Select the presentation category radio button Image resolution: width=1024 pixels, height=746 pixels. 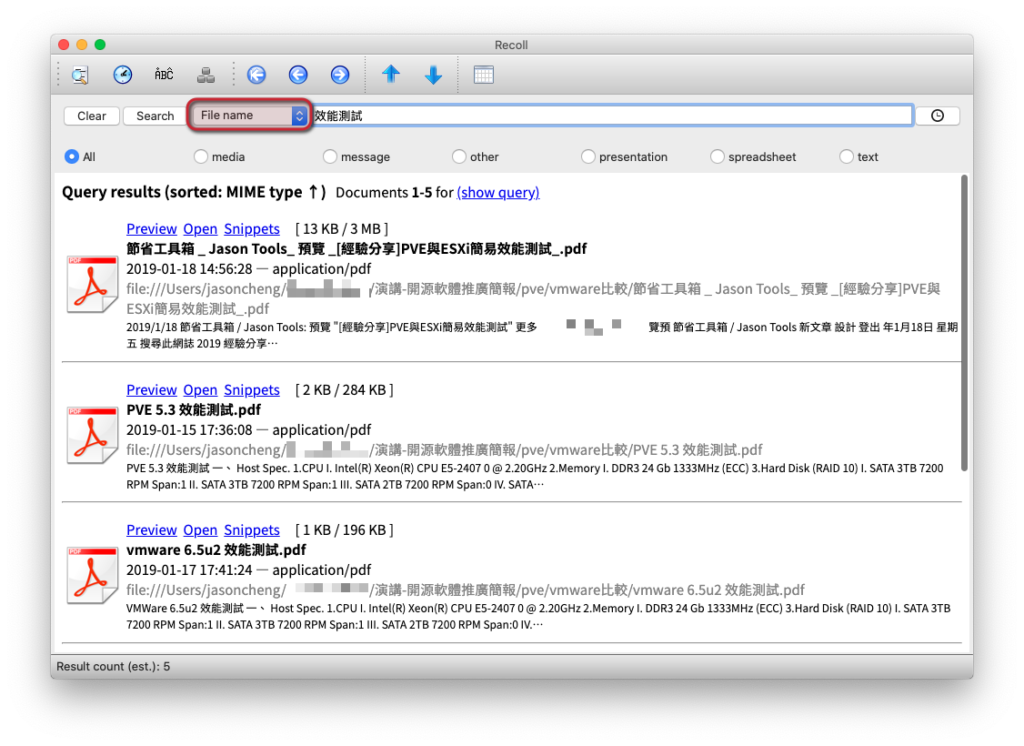(588, 157)
